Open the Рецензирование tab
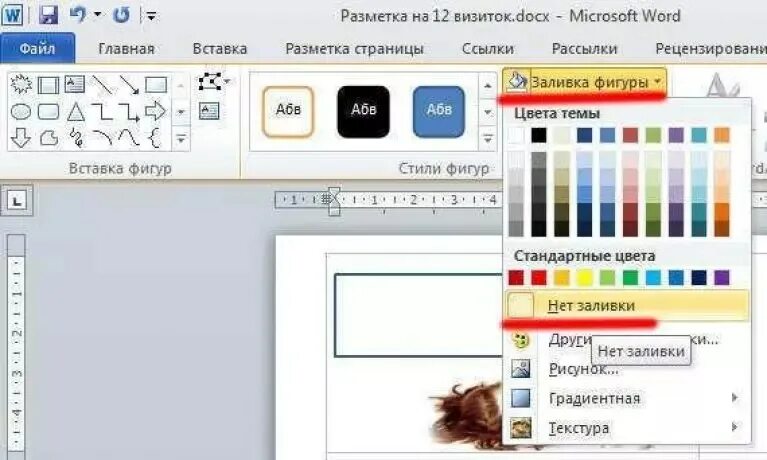This screenshot has height=460, width=767. point(709,48)
